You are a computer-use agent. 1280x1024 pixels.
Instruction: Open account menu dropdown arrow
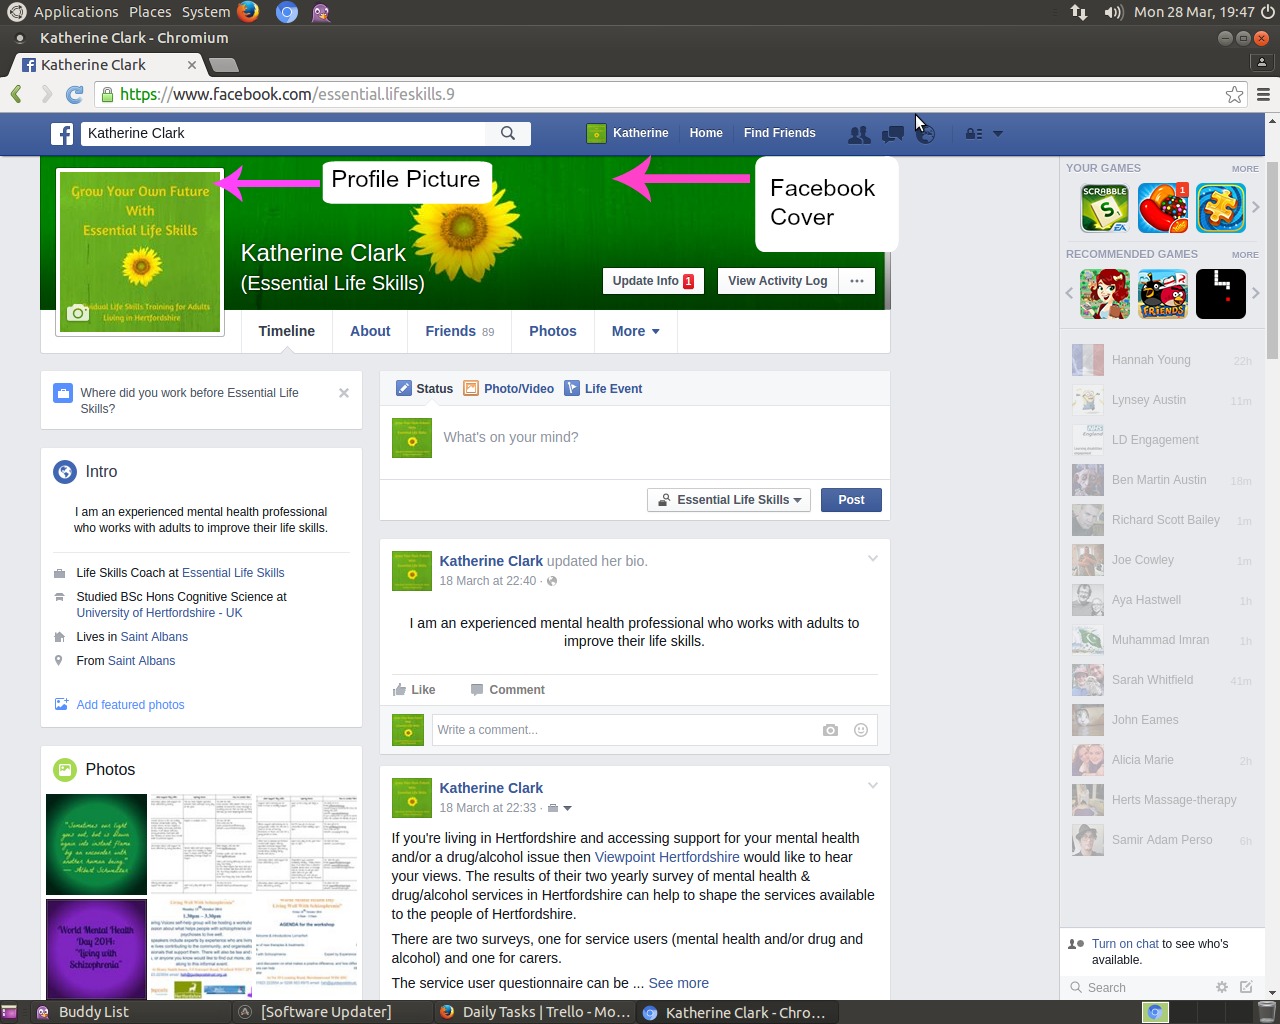pos(997,134)
